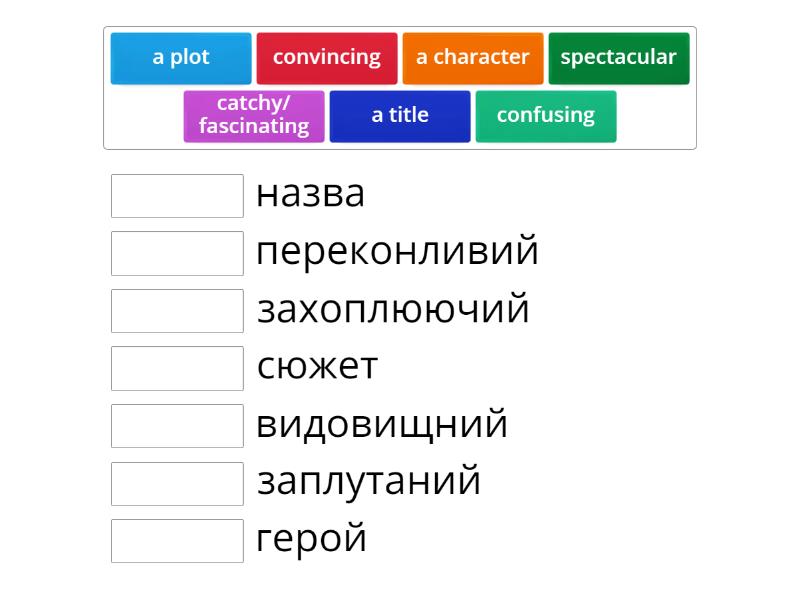This screenshot has height=600, width=800.
Task: Click the word 'захоплюючий'
Action: tap(393, 309)
